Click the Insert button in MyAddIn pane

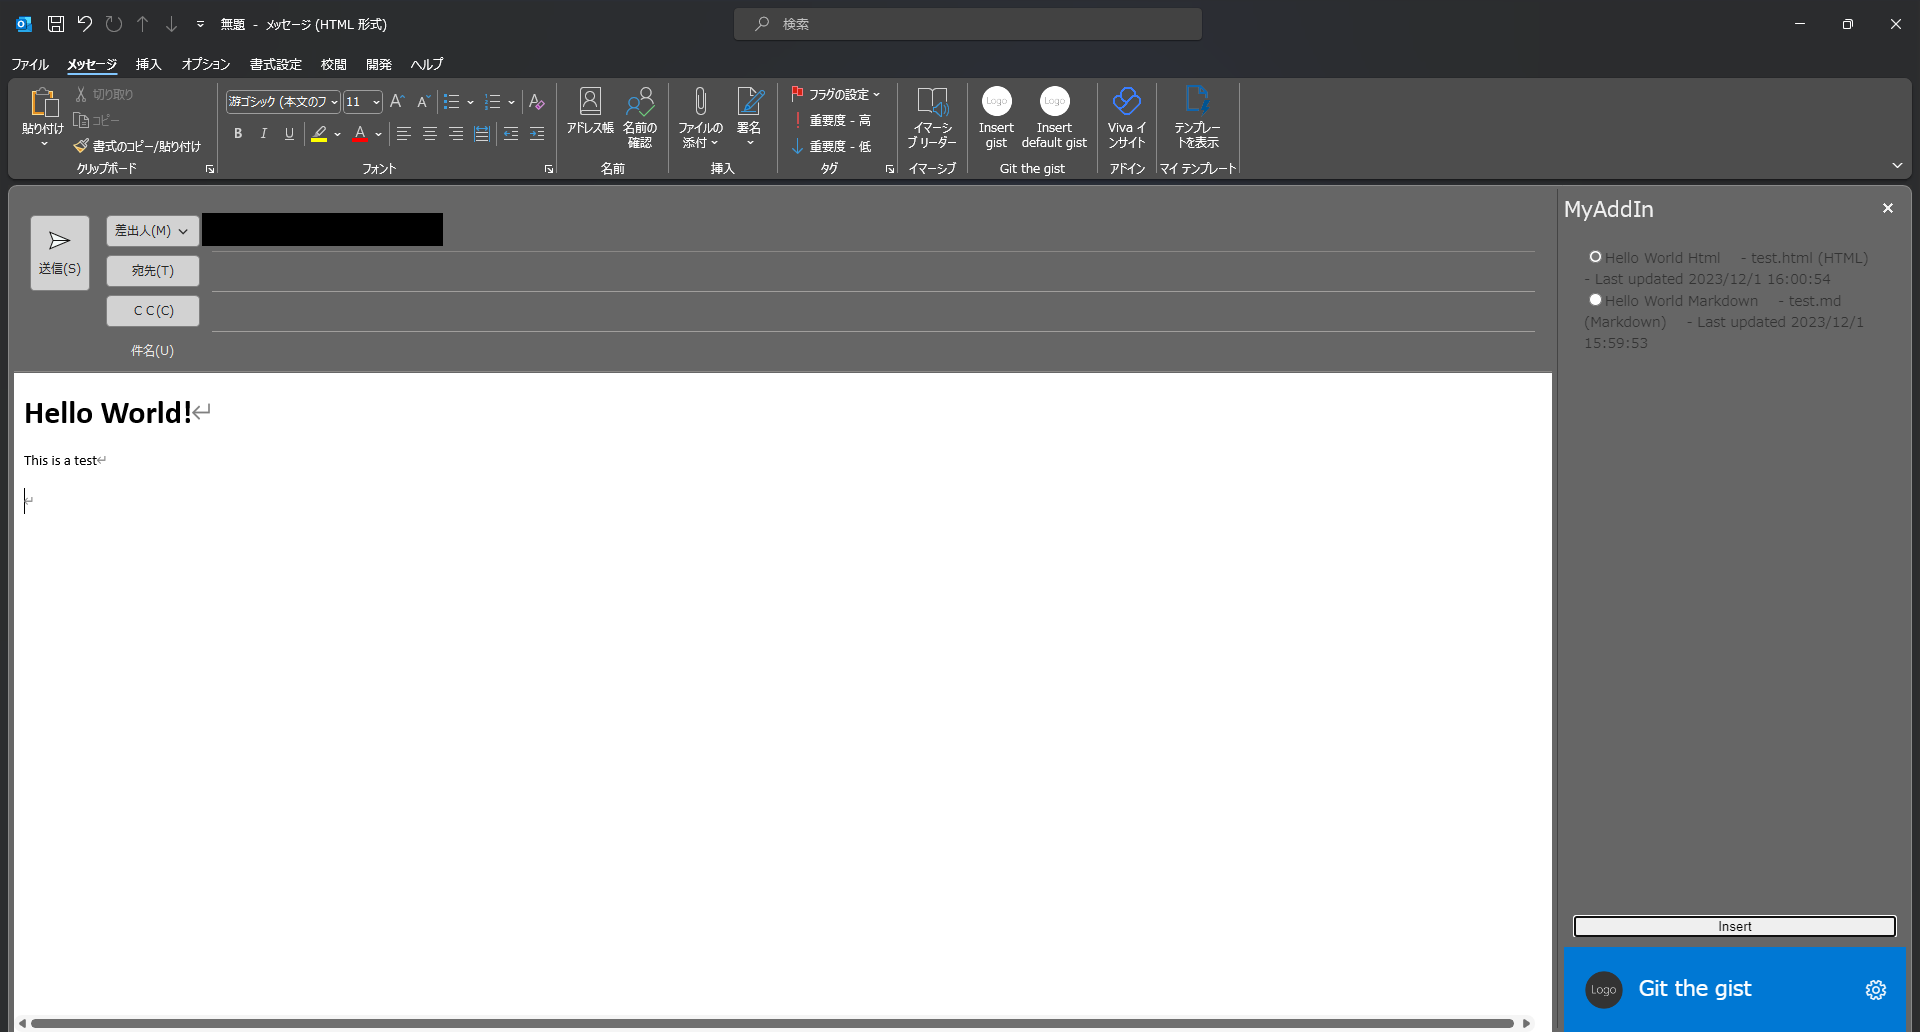tap(1735, 927)
